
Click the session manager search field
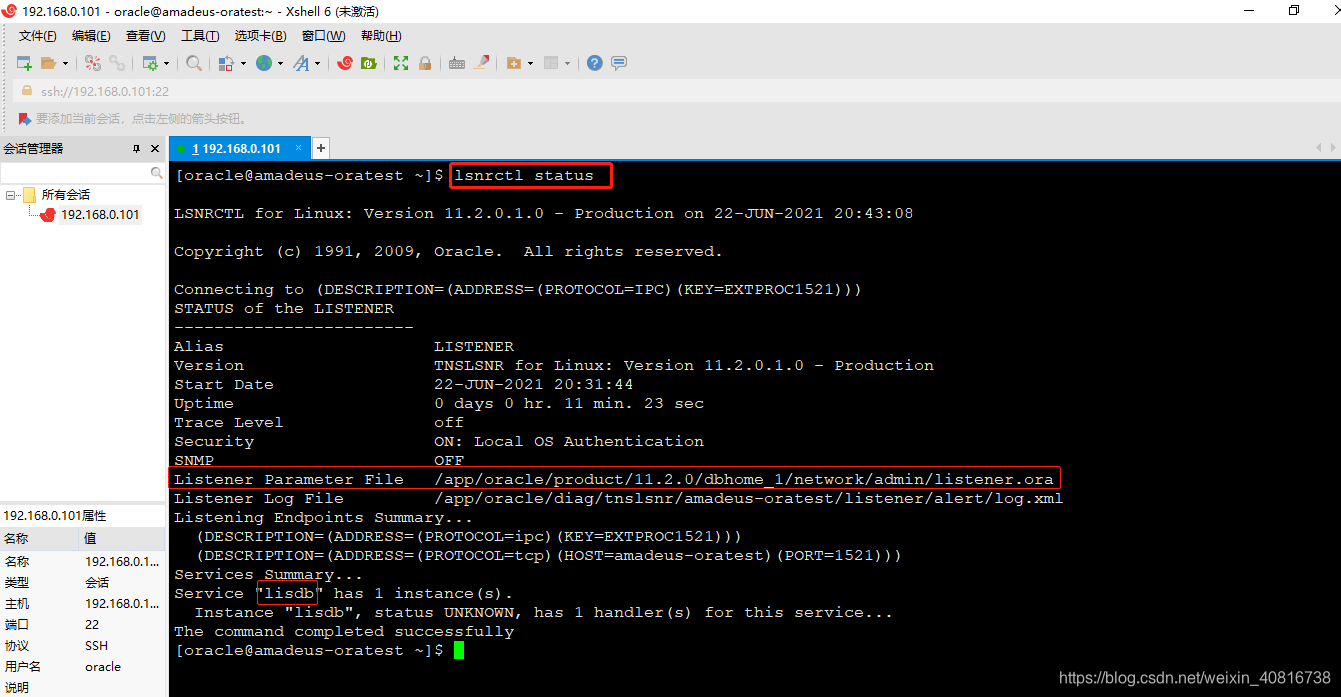click(75, 173)
